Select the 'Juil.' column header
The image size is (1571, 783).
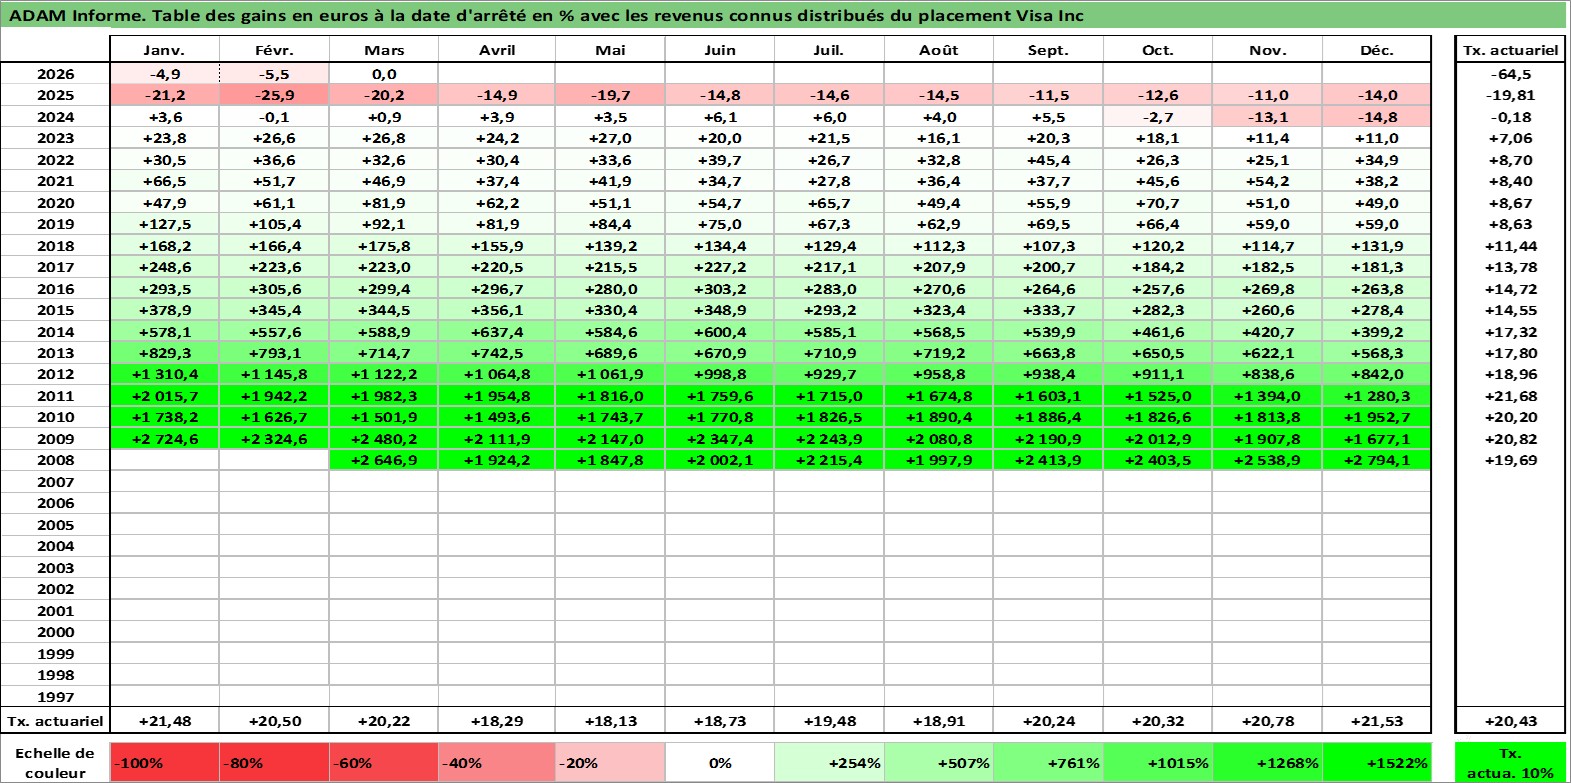829,50
